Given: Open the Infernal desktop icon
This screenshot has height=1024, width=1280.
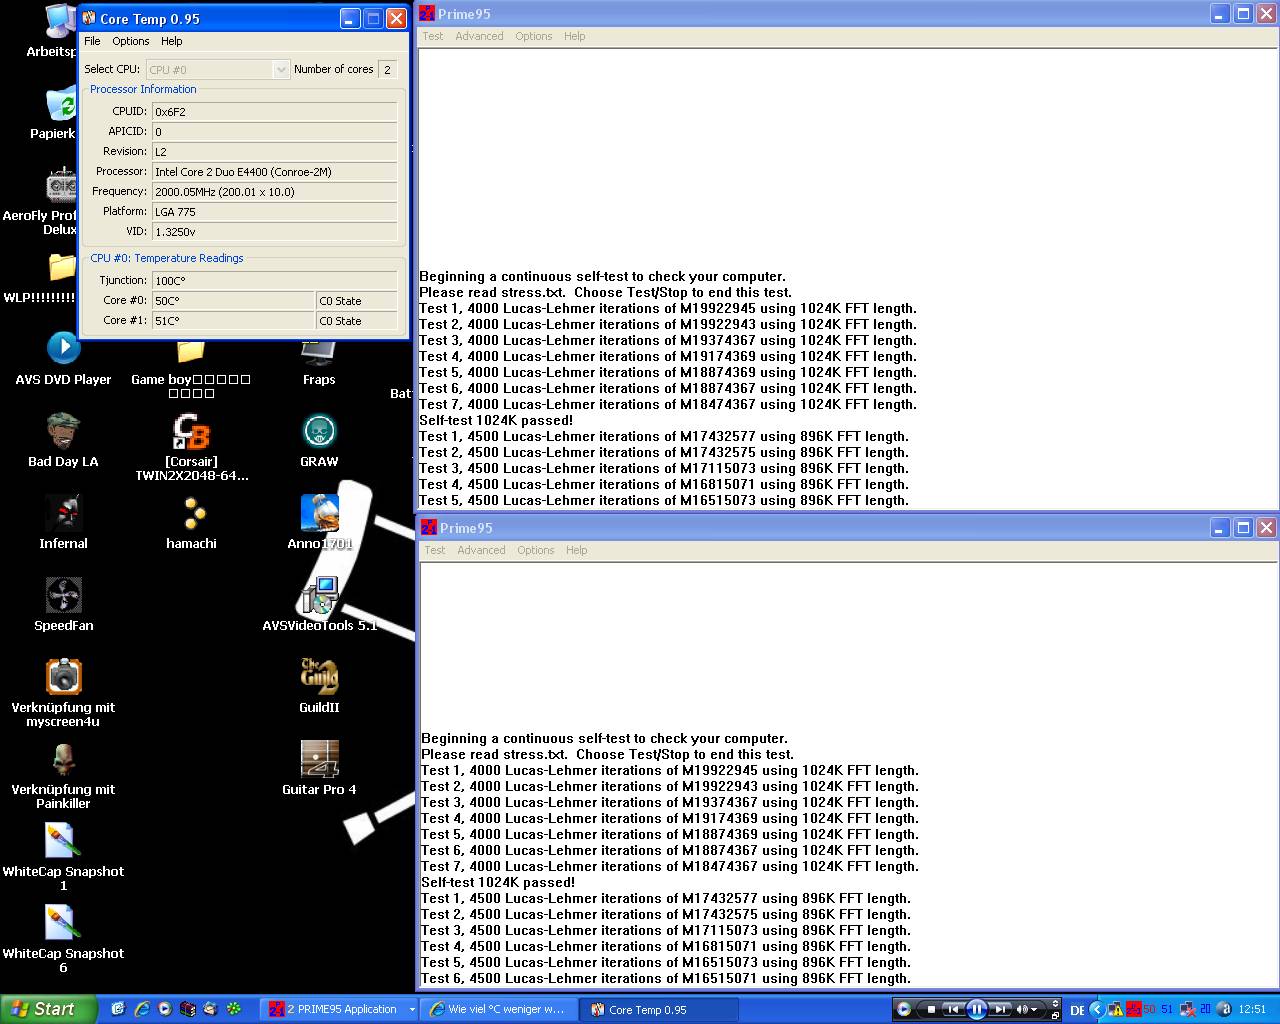Looking at the screenshot, I should pyautogui.click(x=63, y=513).
